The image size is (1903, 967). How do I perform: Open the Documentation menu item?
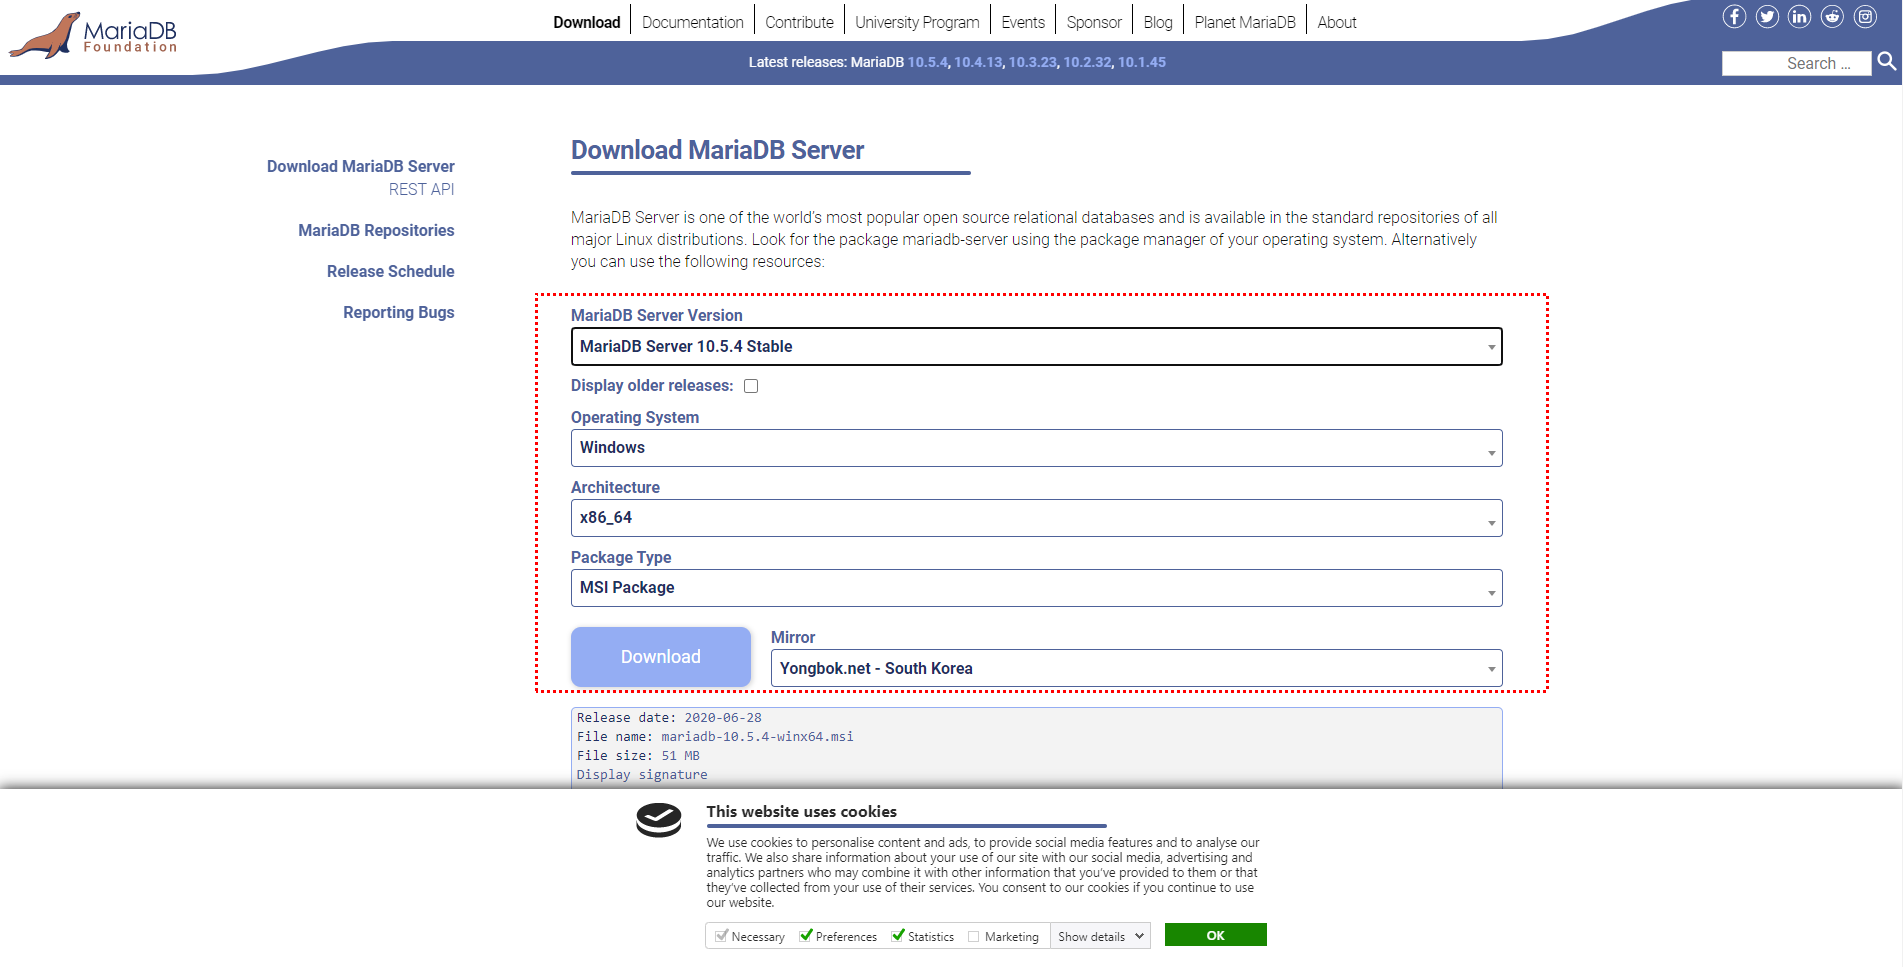point(692,22)
